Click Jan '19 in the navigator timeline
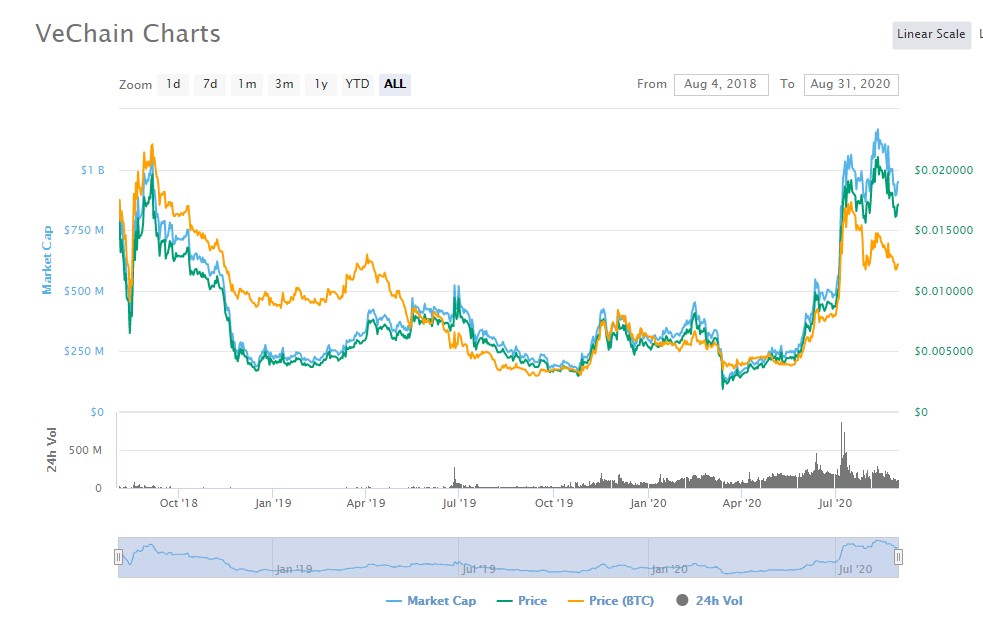The height and width of the screenshot is (634, 983). pyautogui.click(x=294, y=569)
